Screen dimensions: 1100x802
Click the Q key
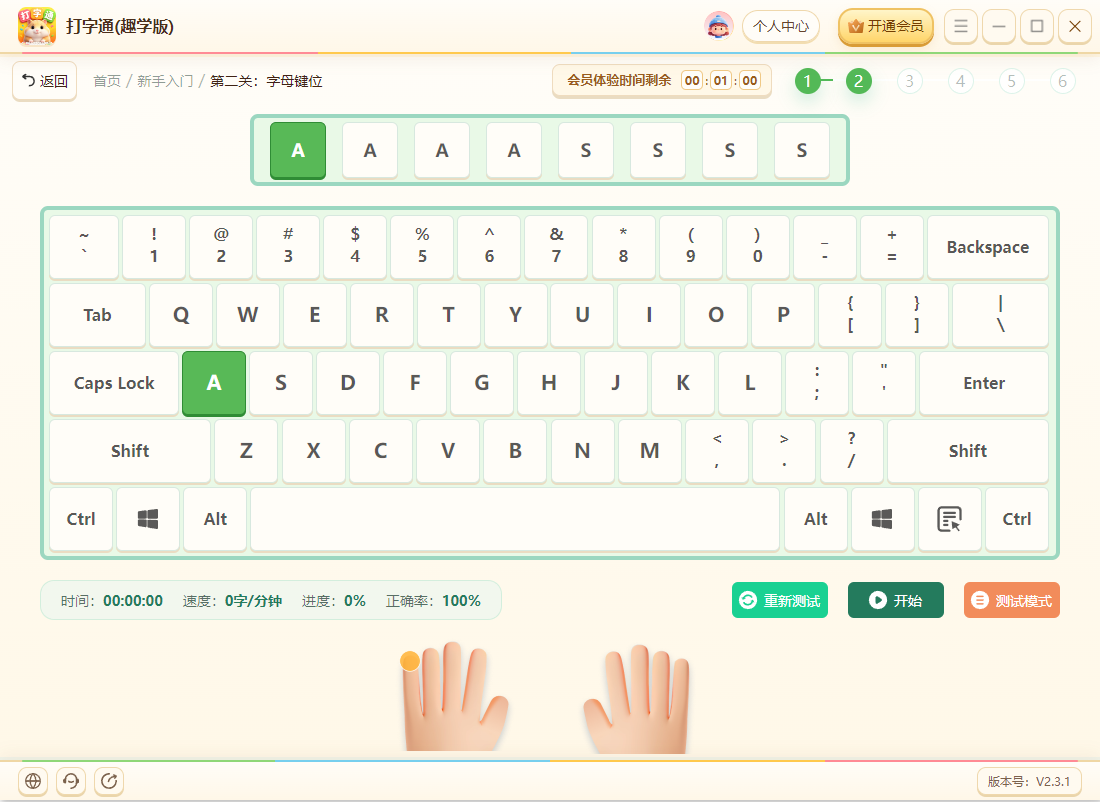pyautogui.click(x=181, y=315)
